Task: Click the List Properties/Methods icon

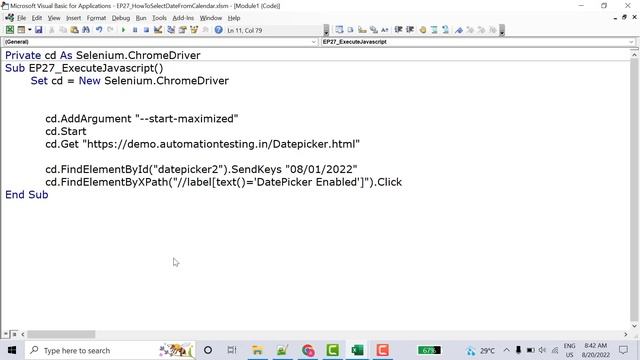Action: point(339,30)
